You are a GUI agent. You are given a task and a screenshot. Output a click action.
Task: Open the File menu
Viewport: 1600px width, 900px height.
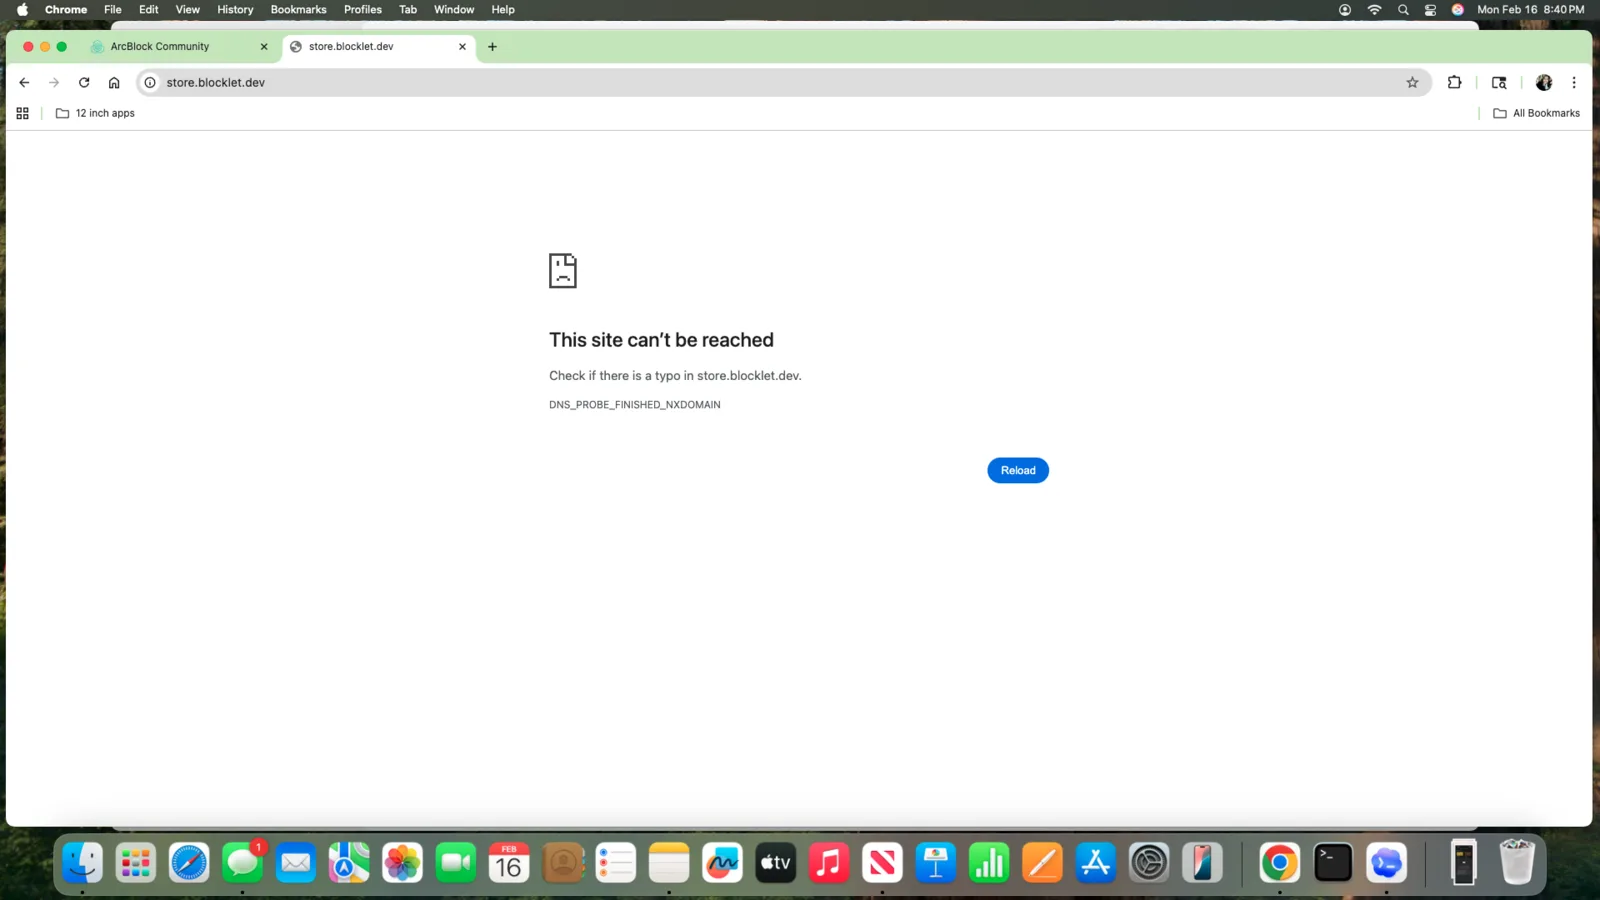click(x=113, y=10)
